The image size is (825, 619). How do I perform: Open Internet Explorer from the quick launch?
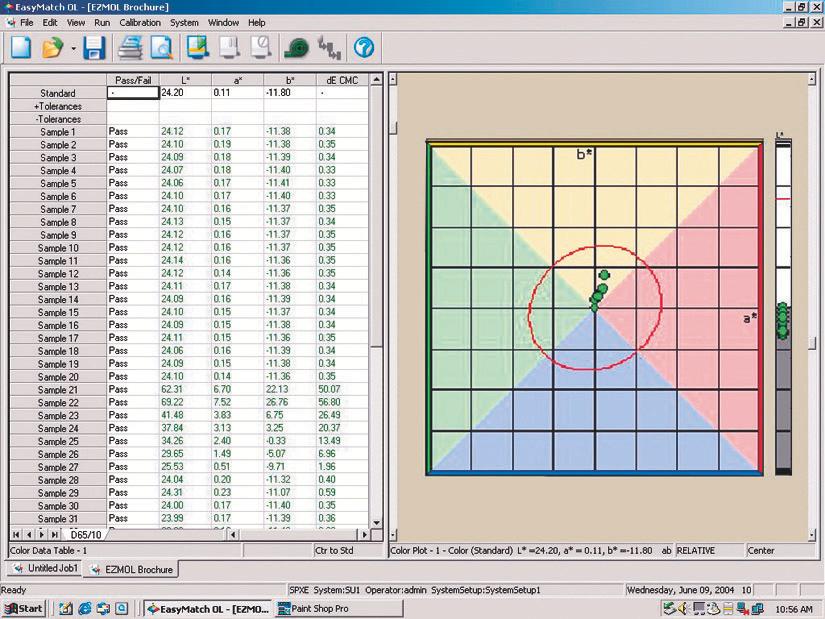pyautogui.click(x=84, y=608)
